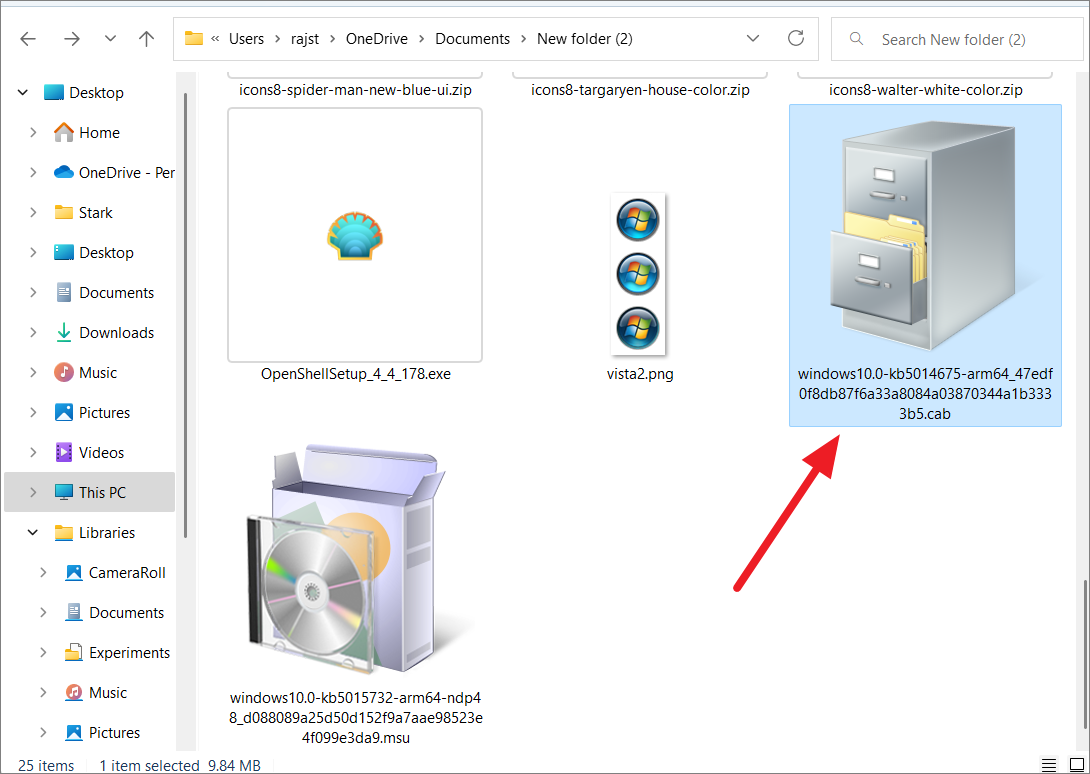Viewport: 1090px width, 774px height.
Task: Collapse the Libraries tree node
Action: point(33,533)
